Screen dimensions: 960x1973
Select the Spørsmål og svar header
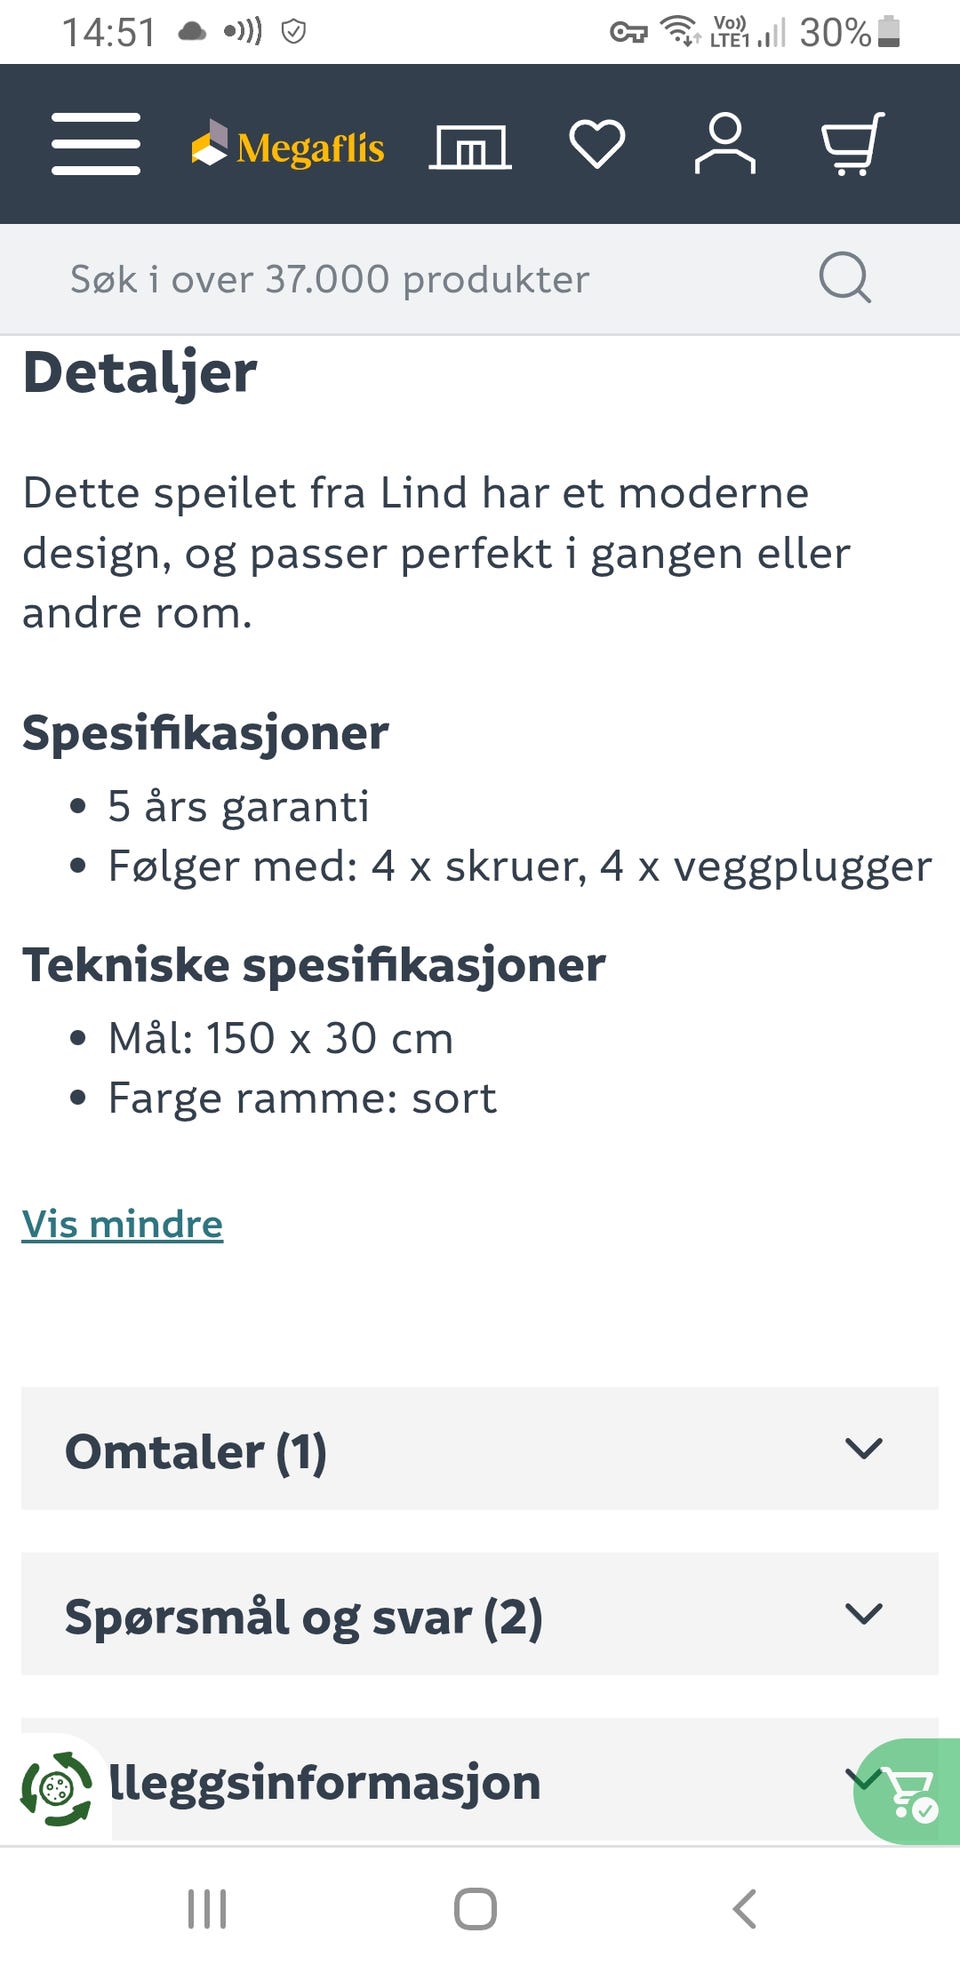(x=303, y=1614)
